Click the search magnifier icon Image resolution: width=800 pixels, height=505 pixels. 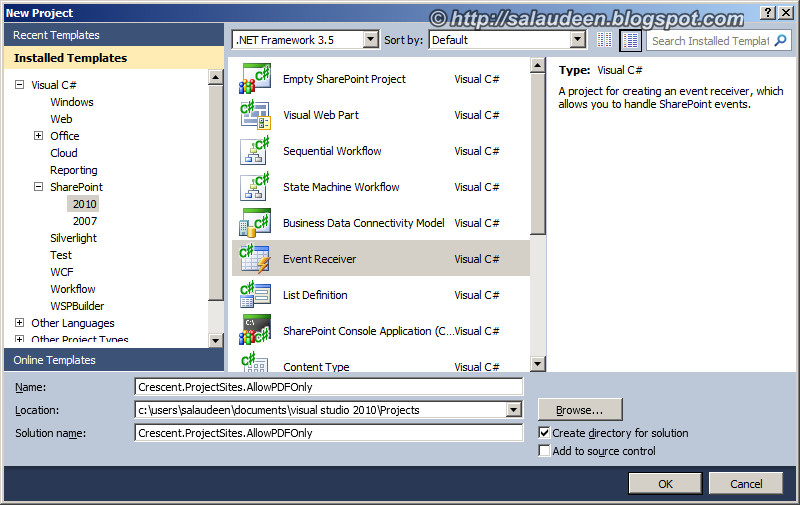click(x=781, y=40)
